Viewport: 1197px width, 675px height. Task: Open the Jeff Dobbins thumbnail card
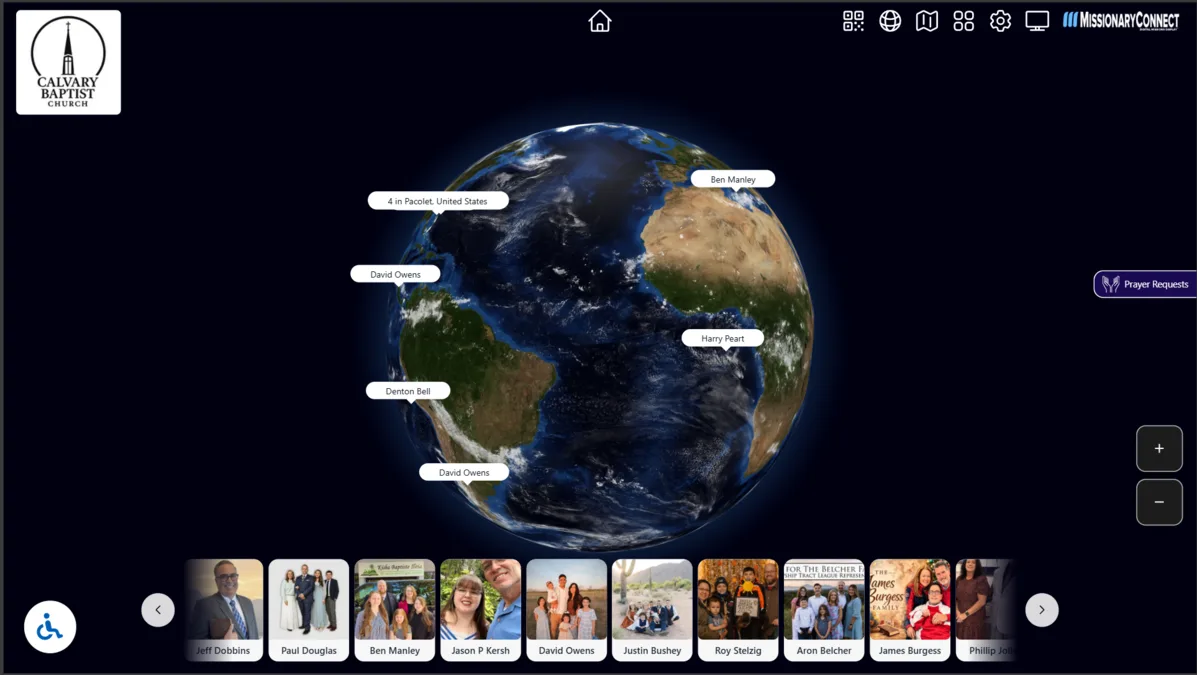(223, 610)
